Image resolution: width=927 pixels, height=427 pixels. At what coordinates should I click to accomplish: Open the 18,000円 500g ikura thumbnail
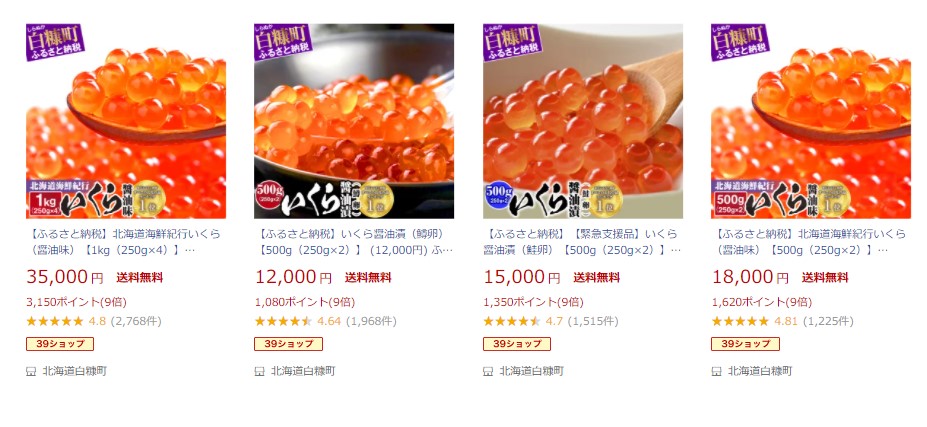coord(811,121)
